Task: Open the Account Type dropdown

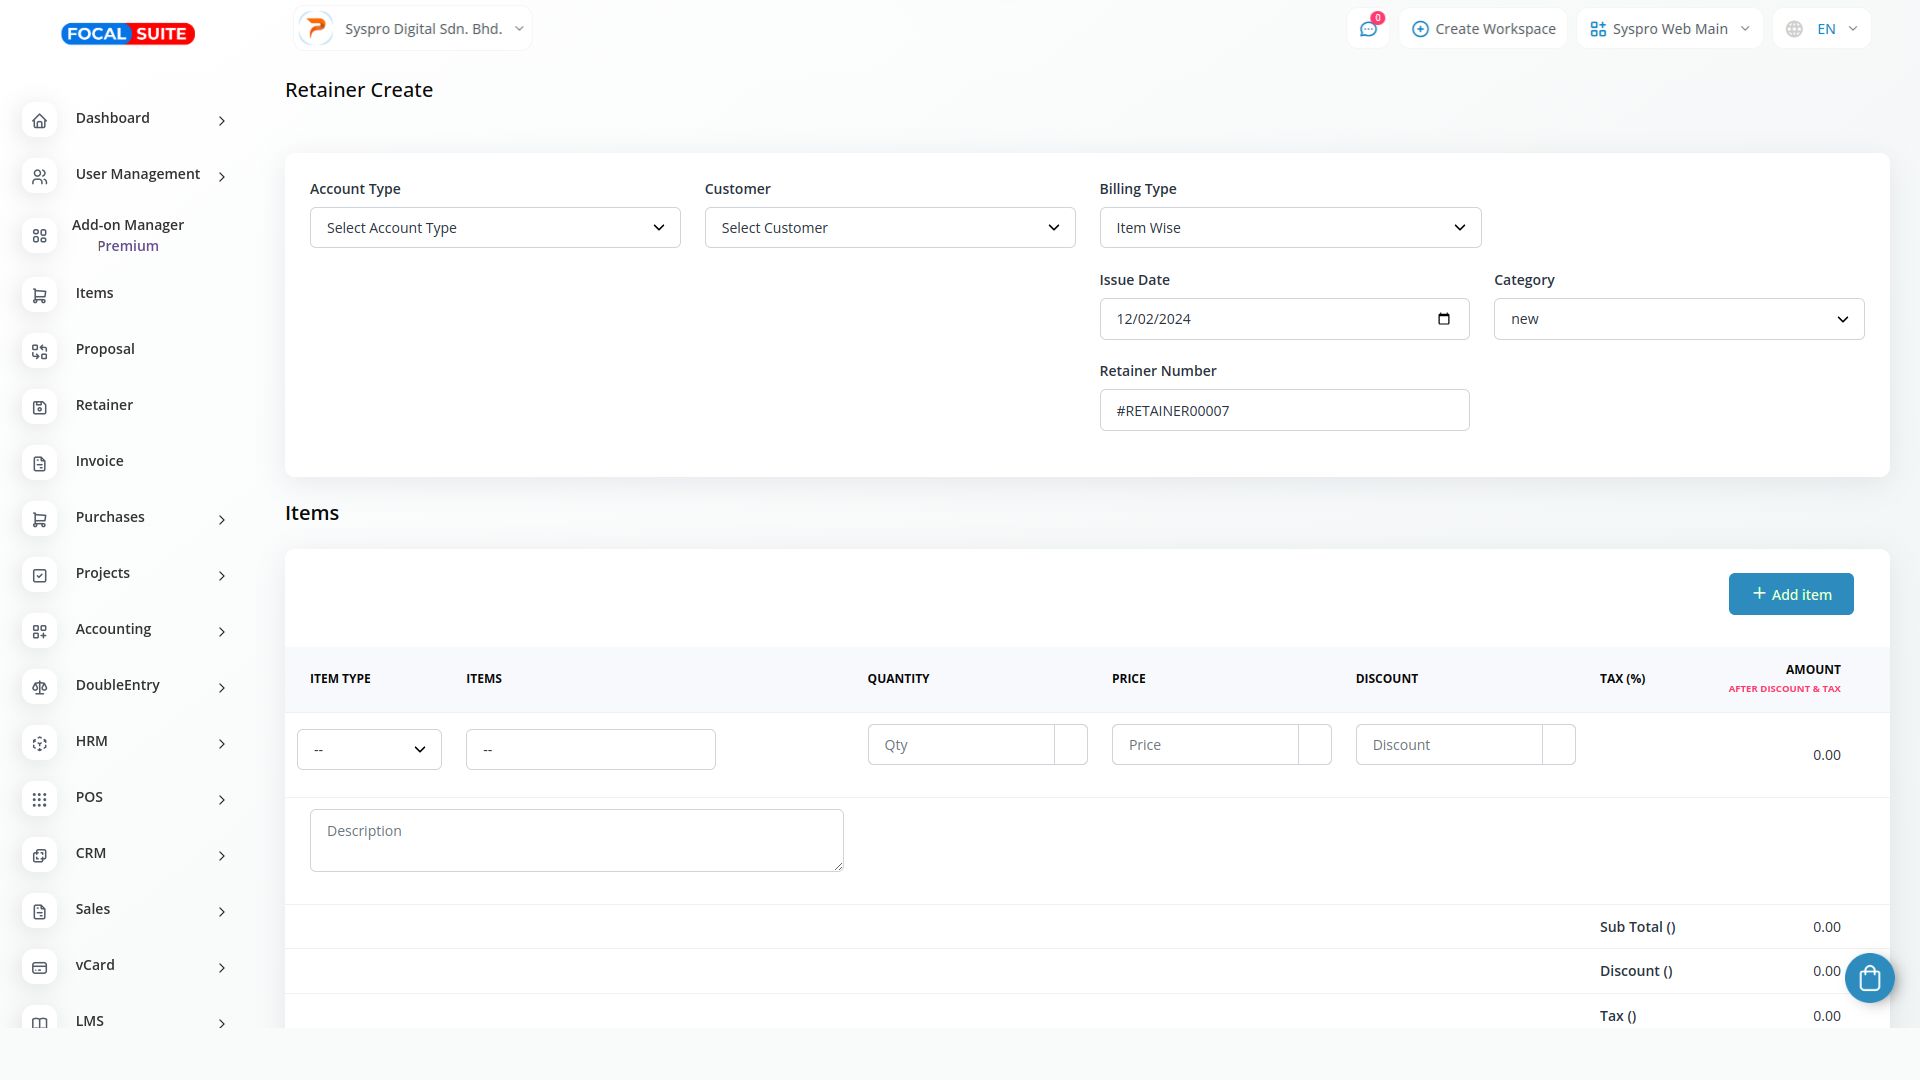Action: (494, 228)
